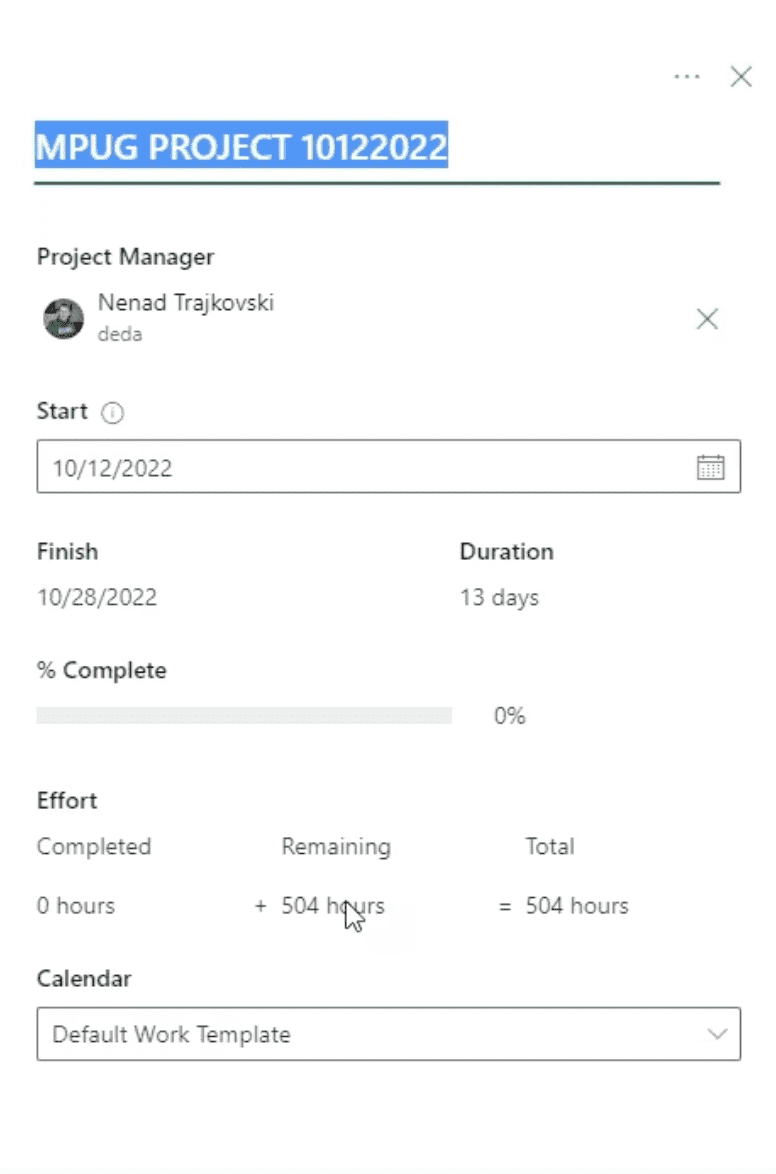
Task: Click the Total 504 hours value
Action: click(577, 906)
